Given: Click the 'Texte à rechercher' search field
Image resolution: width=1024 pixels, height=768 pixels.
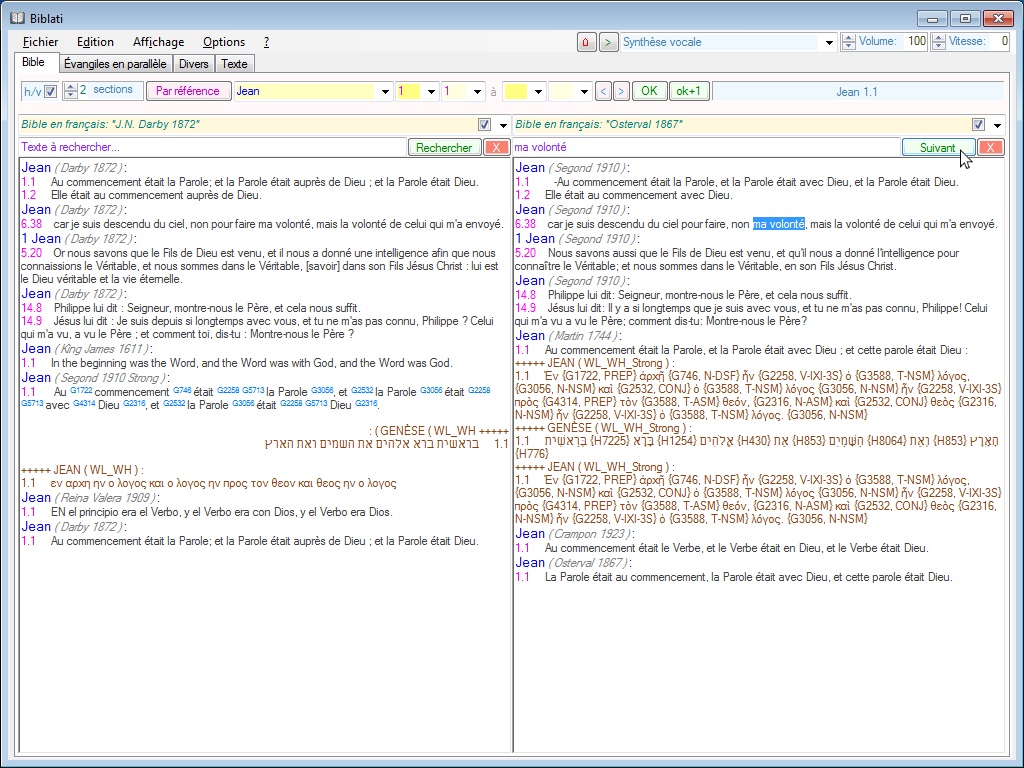Looking at the screenshot, I should (x=212, y=147).
